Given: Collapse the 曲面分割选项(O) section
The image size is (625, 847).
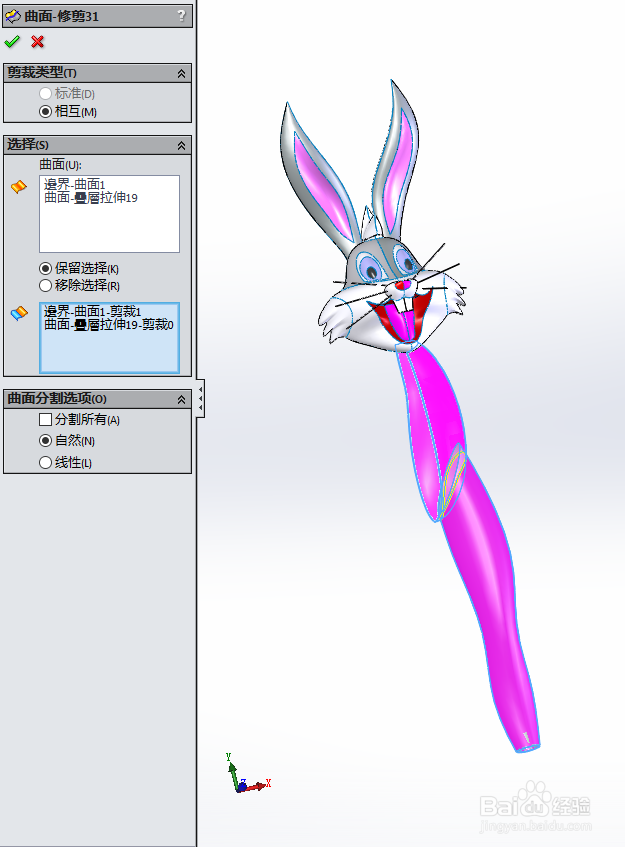Looking at the screenshot, I should pos(182,399).
